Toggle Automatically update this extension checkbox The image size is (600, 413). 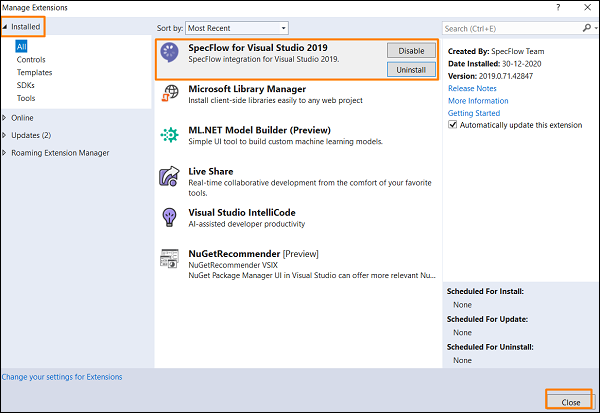(x=454, y=125)
